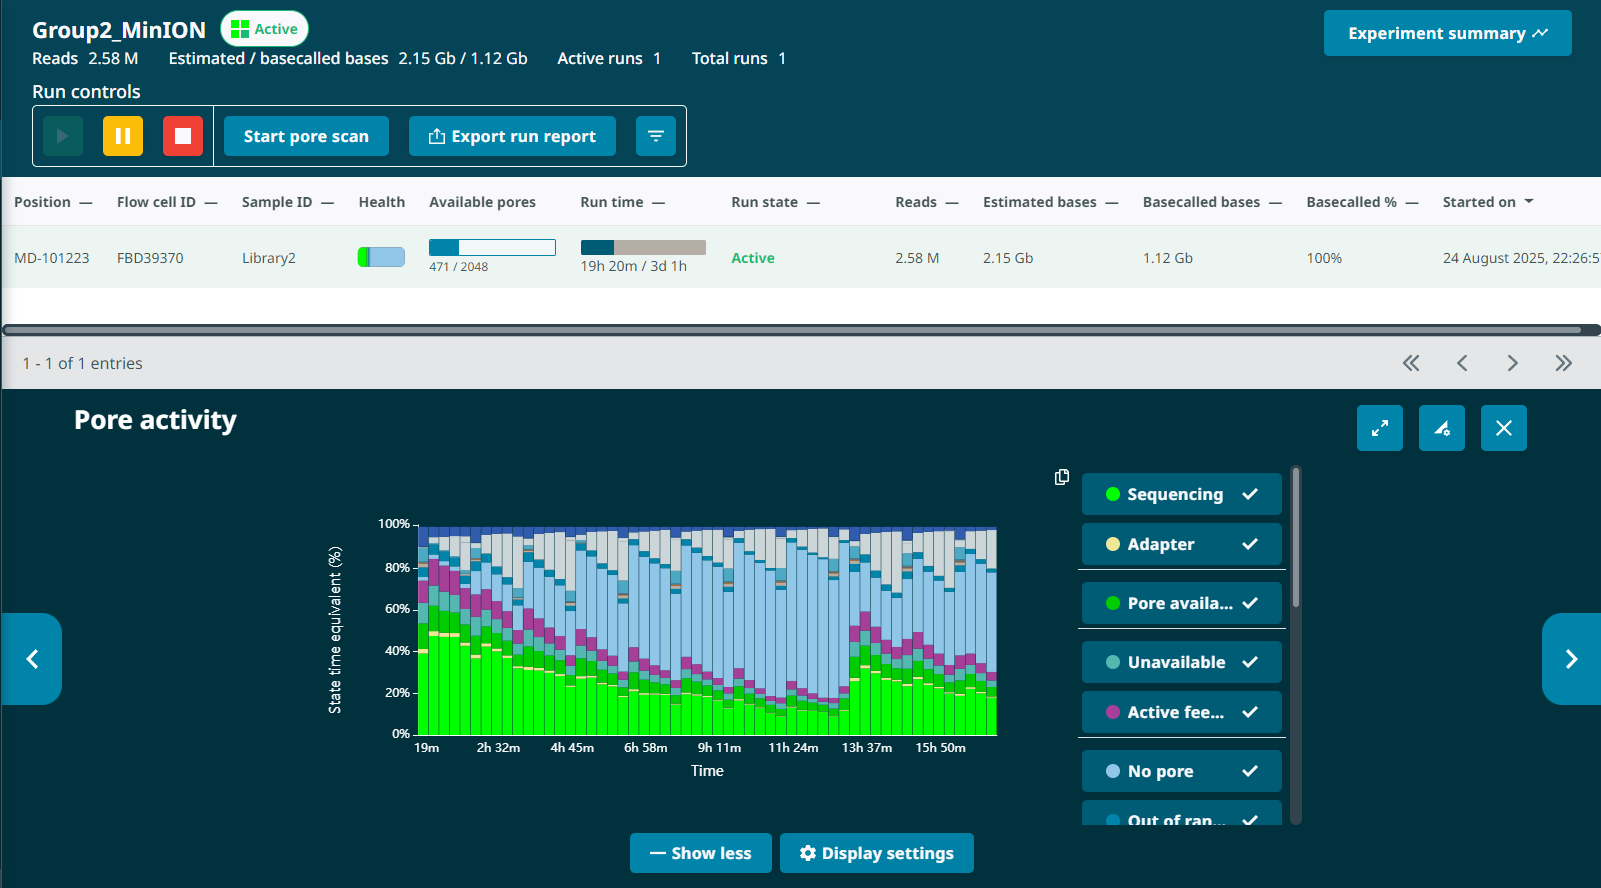Go to previous chart with left arrow
Viewport: 1601px width, 888px height.
pyautogui.click(x=32, y=659)
